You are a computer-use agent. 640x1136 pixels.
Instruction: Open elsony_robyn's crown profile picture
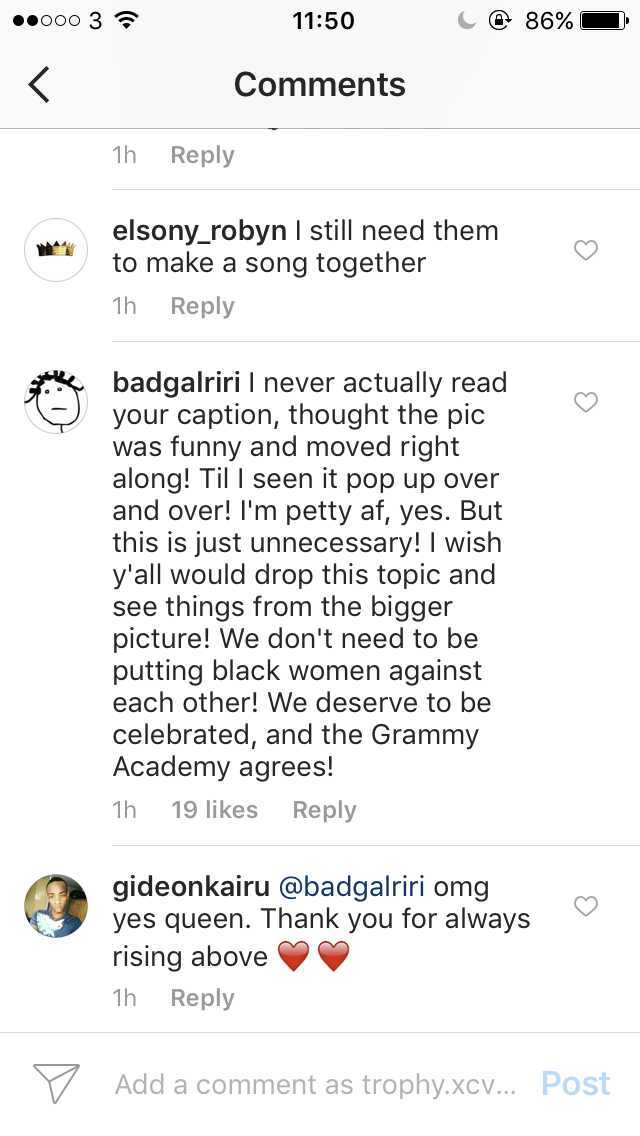tap(56, 250)
